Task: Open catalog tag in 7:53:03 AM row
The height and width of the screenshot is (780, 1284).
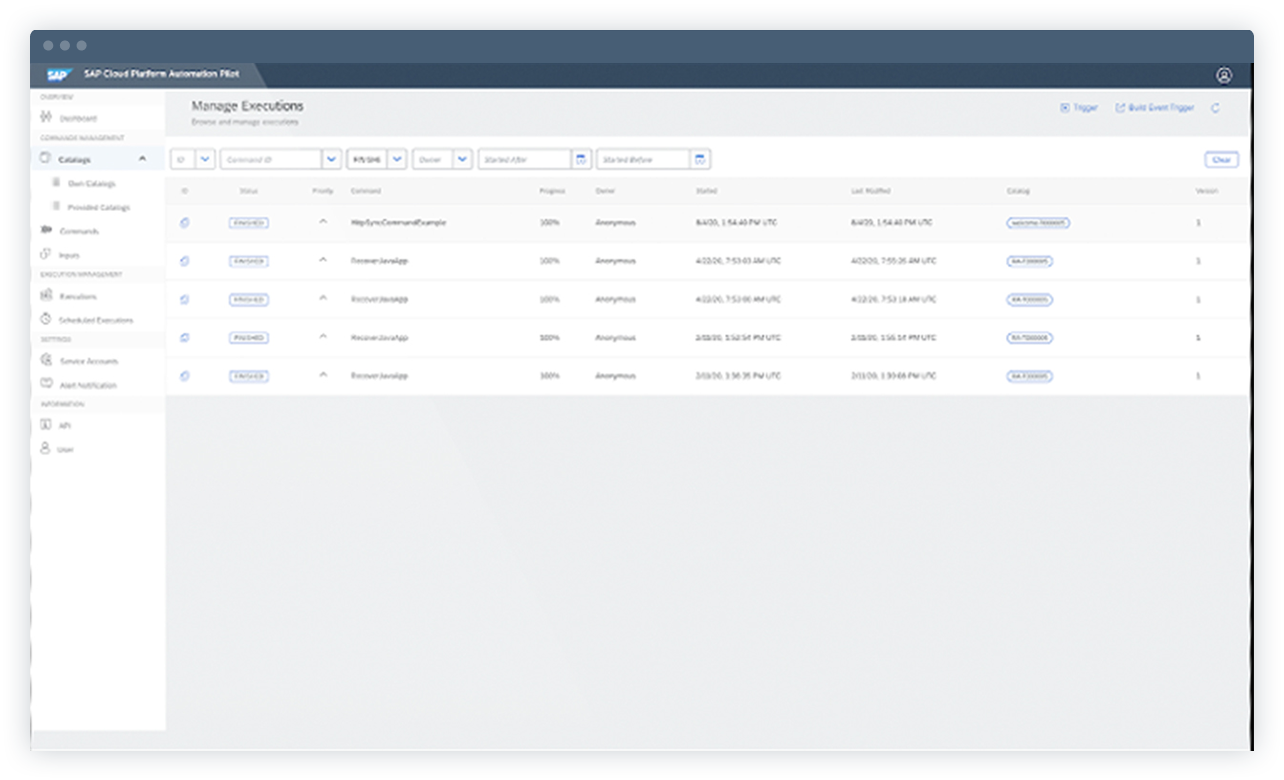Action: (1030, 261)
